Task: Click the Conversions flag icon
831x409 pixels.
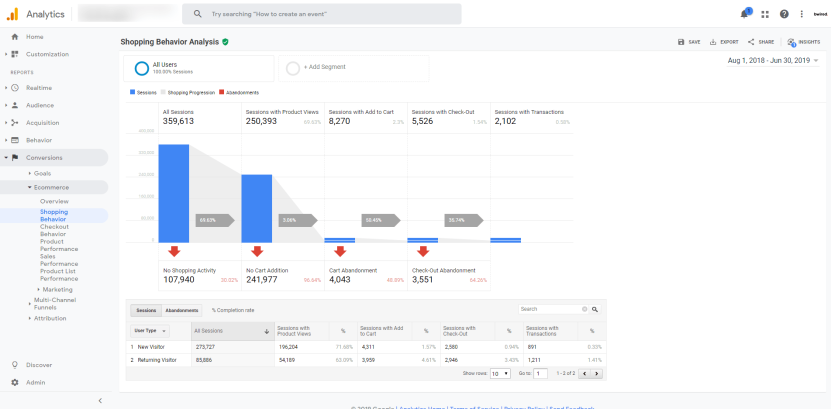Action: click(15, 158)
